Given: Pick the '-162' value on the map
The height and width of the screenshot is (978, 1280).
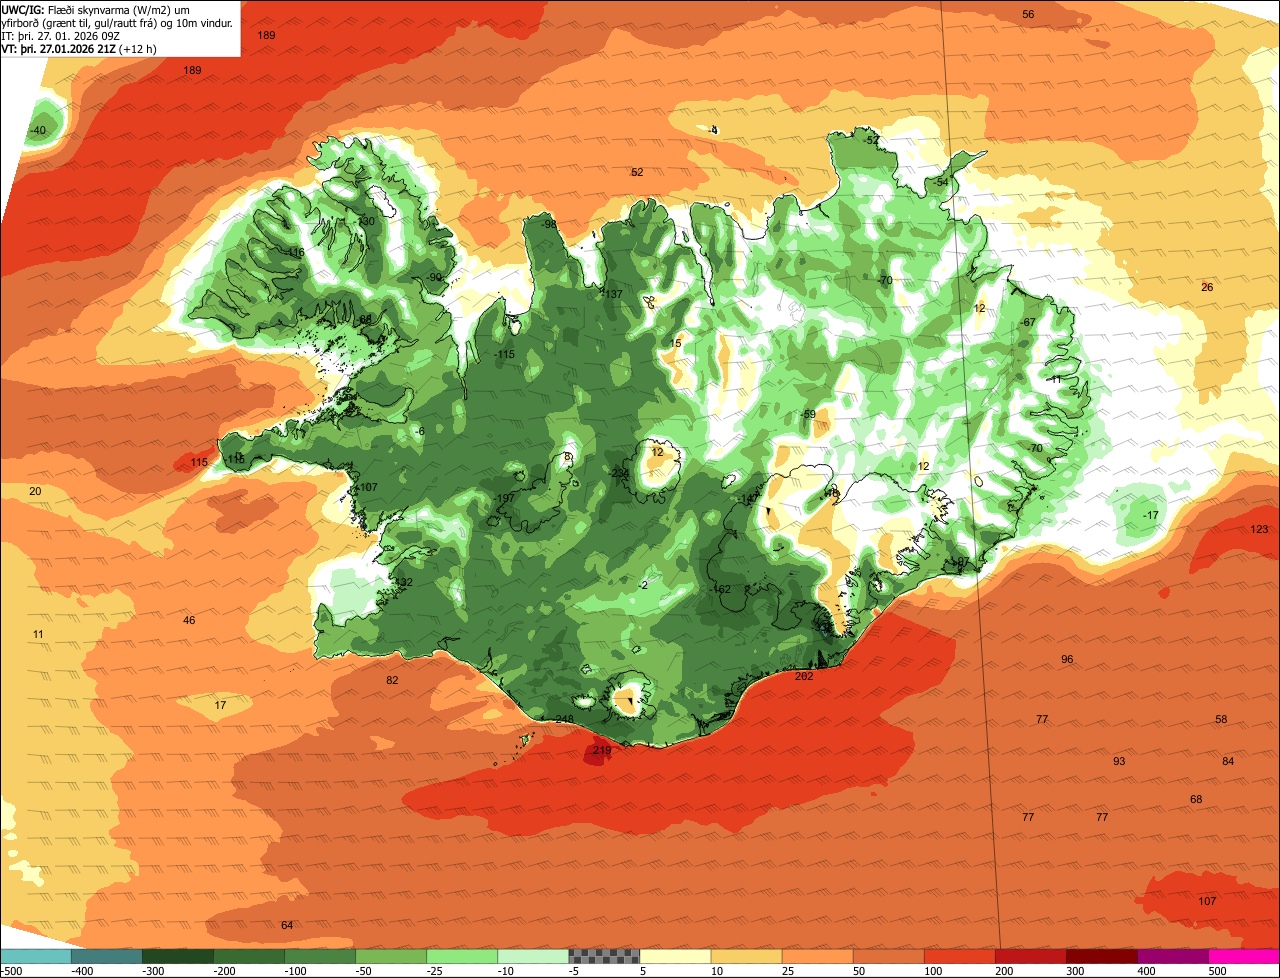Looking at the screenshot, I should pos(721,589).
